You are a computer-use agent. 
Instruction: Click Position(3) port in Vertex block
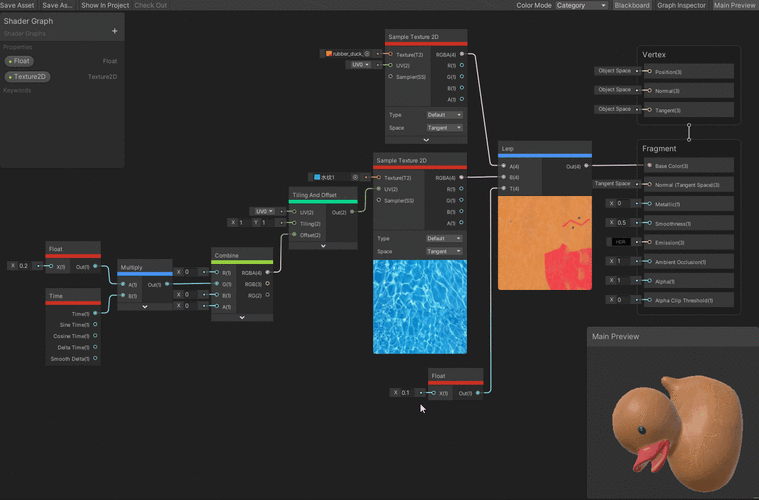coord(650,71)
